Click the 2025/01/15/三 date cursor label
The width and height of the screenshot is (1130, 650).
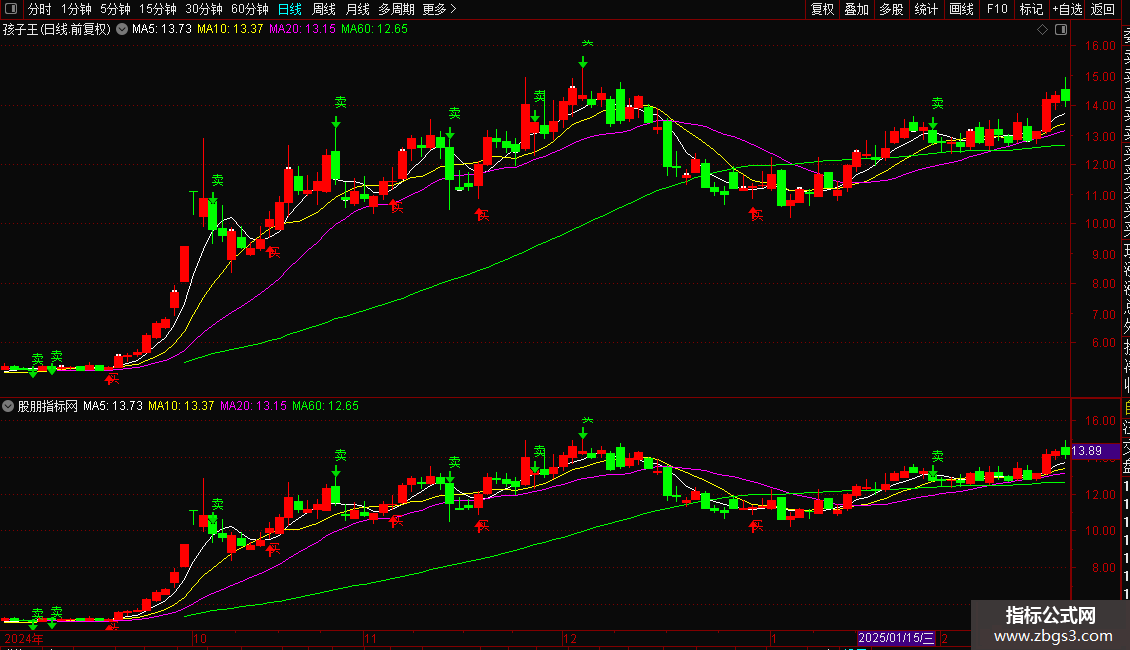896,638
